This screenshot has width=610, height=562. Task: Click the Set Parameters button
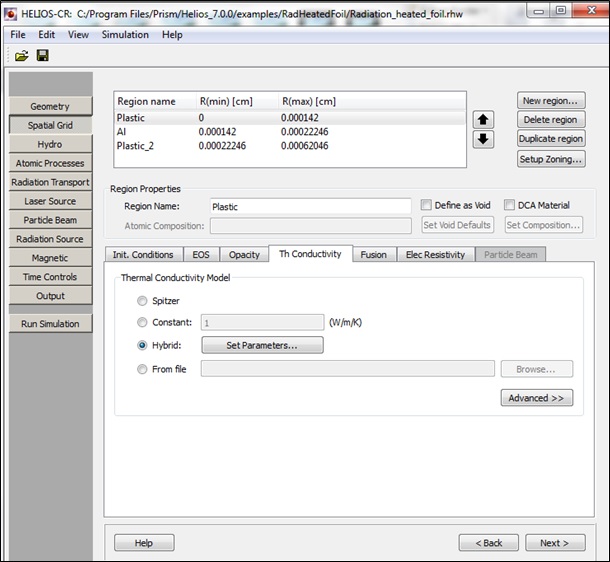pos(262,345)
